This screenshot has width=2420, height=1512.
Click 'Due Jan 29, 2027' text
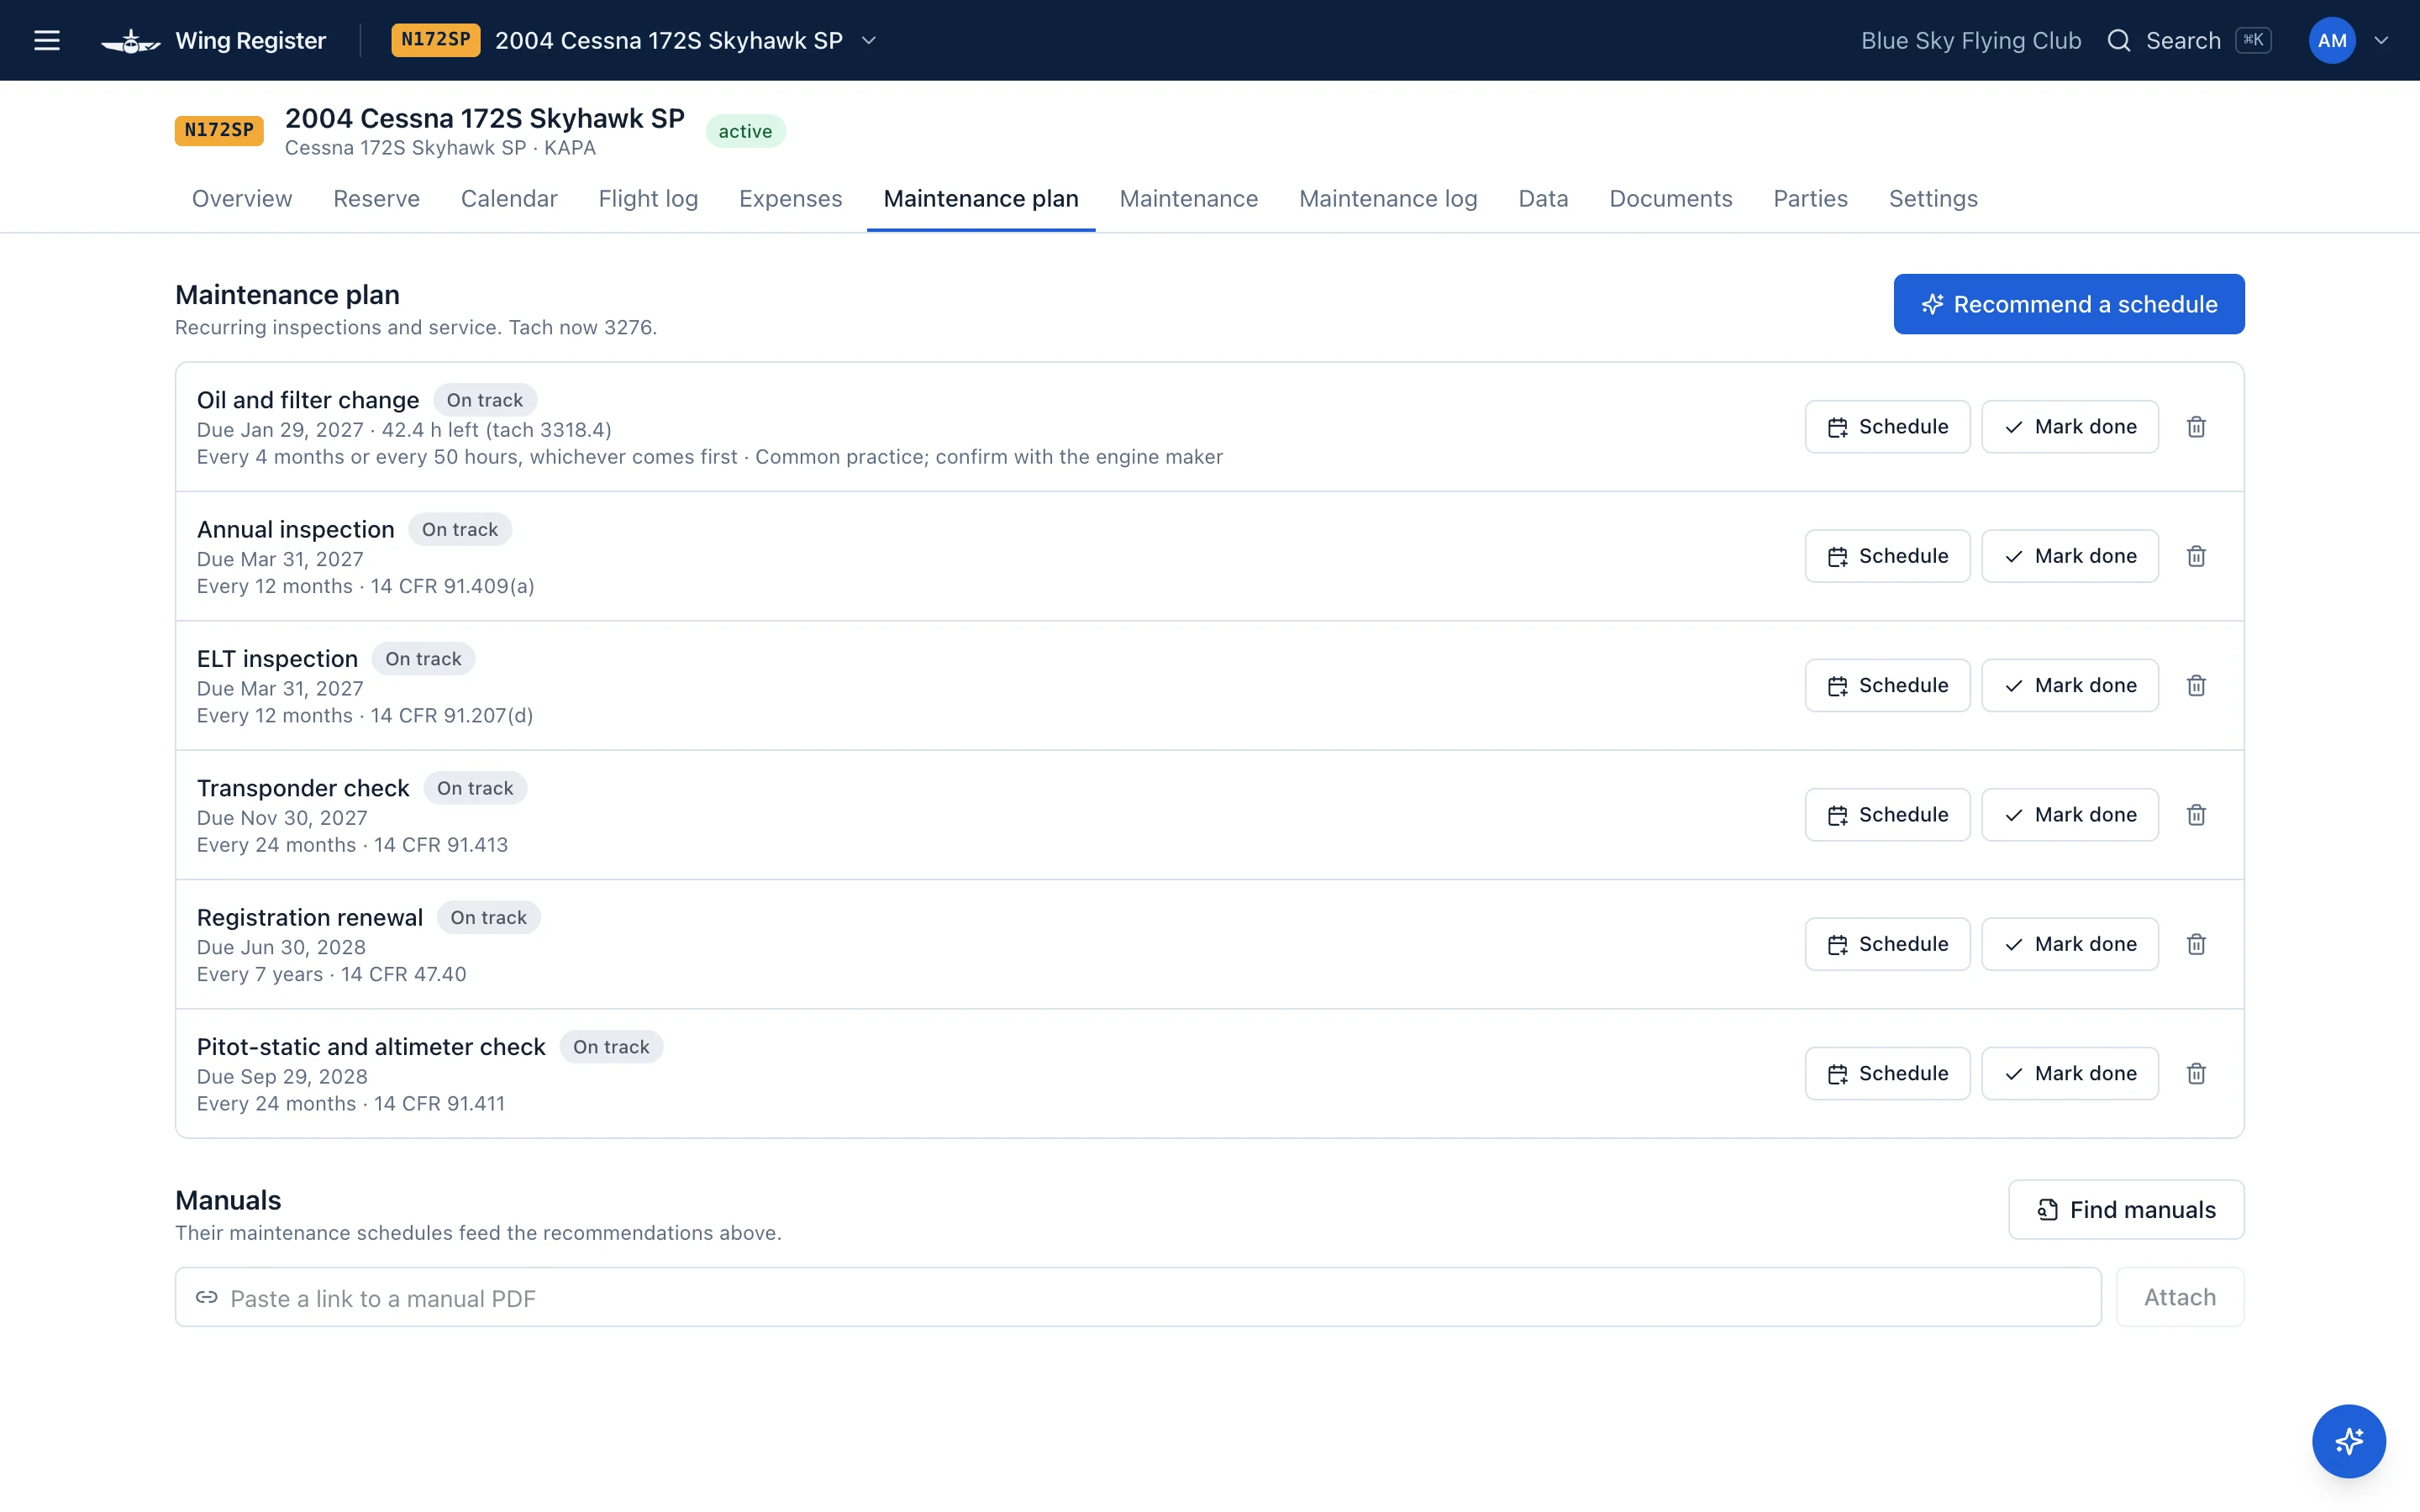[x=280, y=430]
